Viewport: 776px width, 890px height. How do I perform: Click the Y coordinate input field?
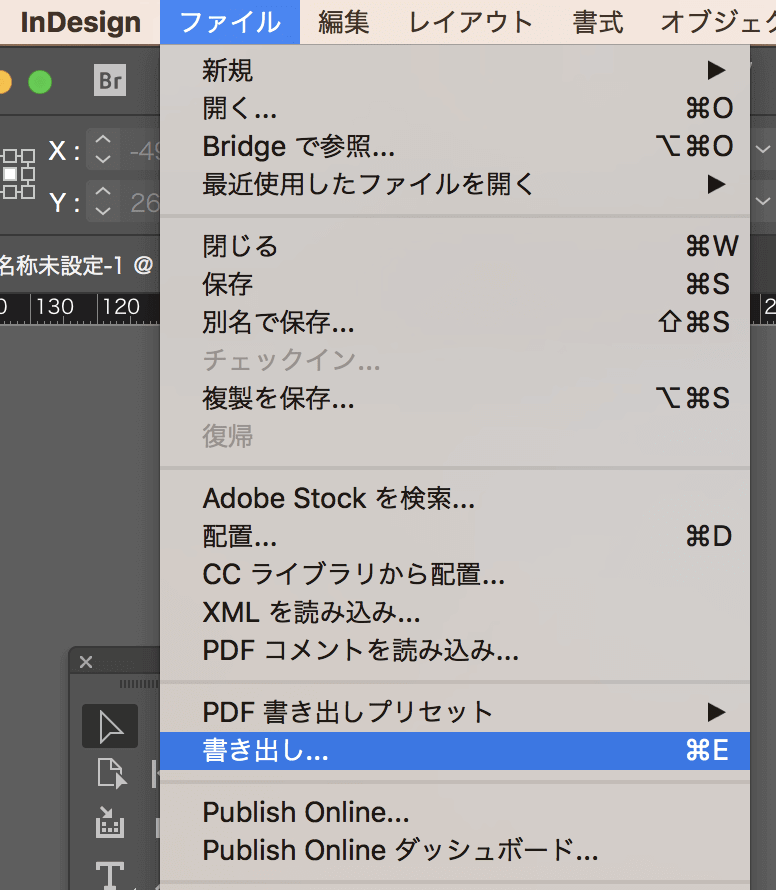[x=144, y=200]
